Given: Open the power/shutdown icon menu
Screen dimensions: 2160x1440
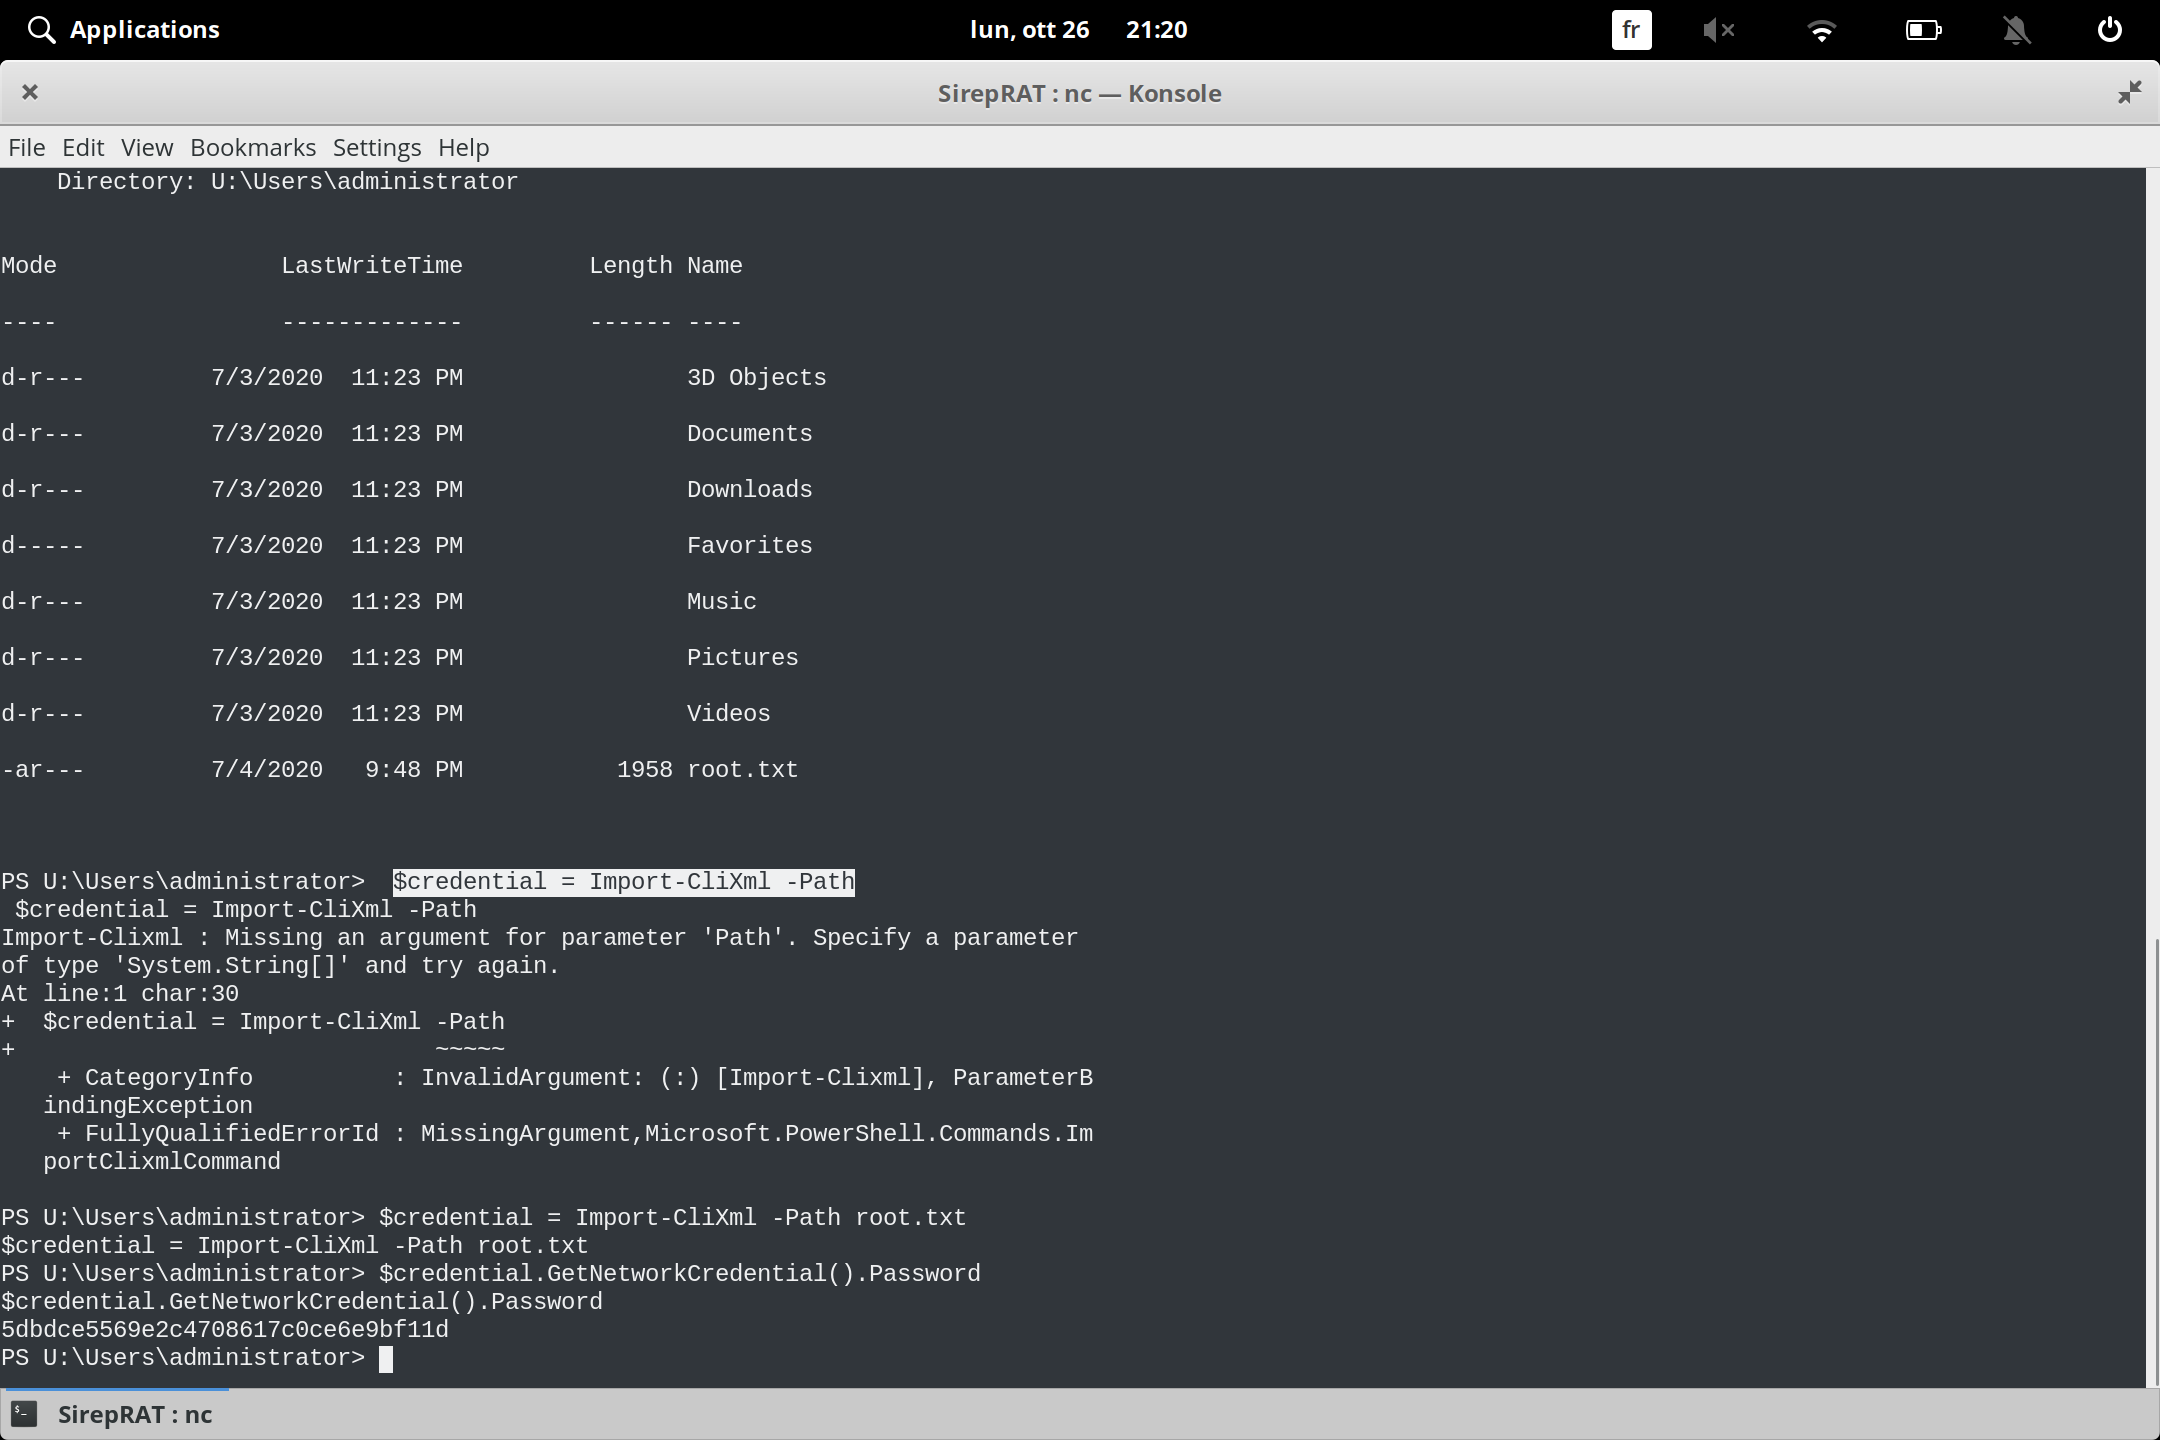Looking at the screenshot, I should (2108, 29).
